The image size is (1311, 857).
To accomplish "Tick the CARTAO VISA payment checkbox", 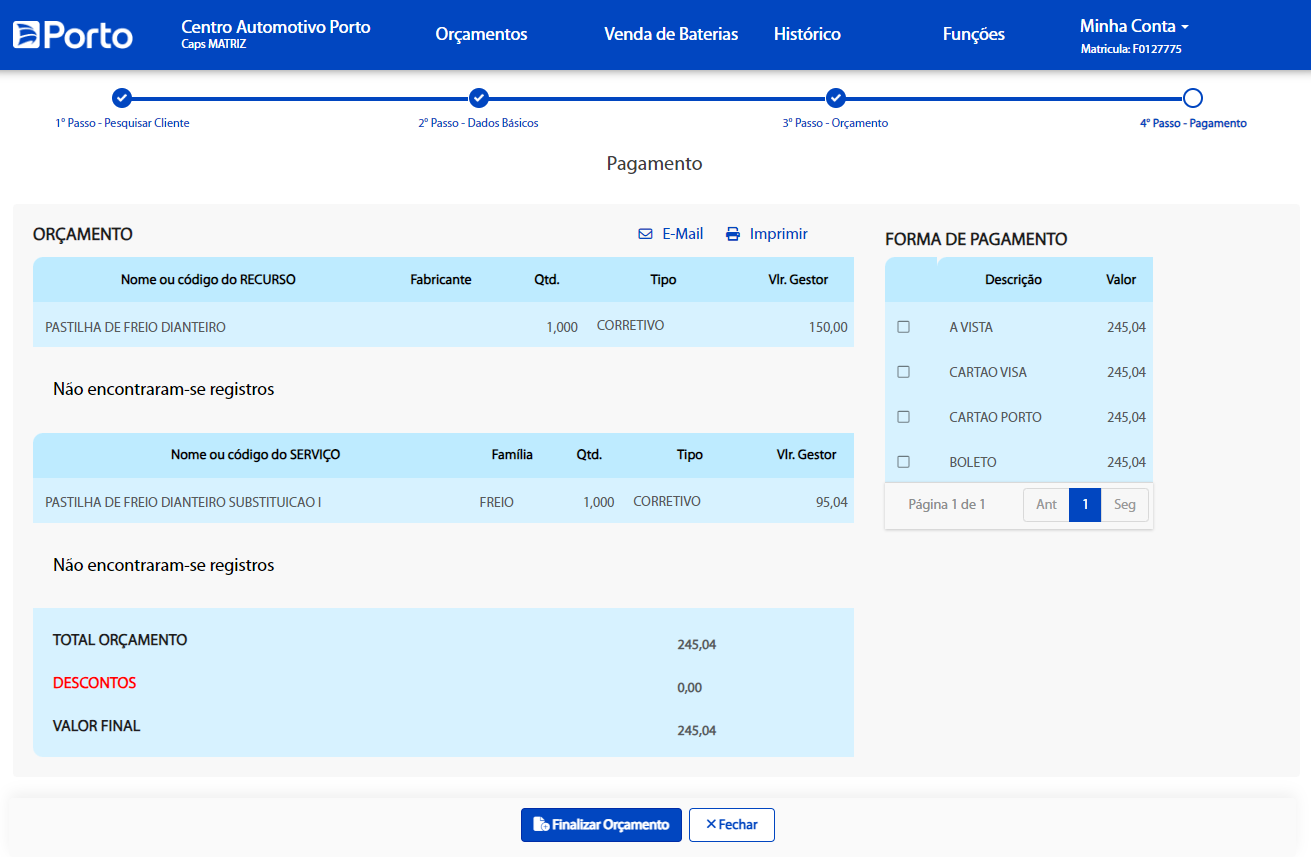I will (904, 372).
